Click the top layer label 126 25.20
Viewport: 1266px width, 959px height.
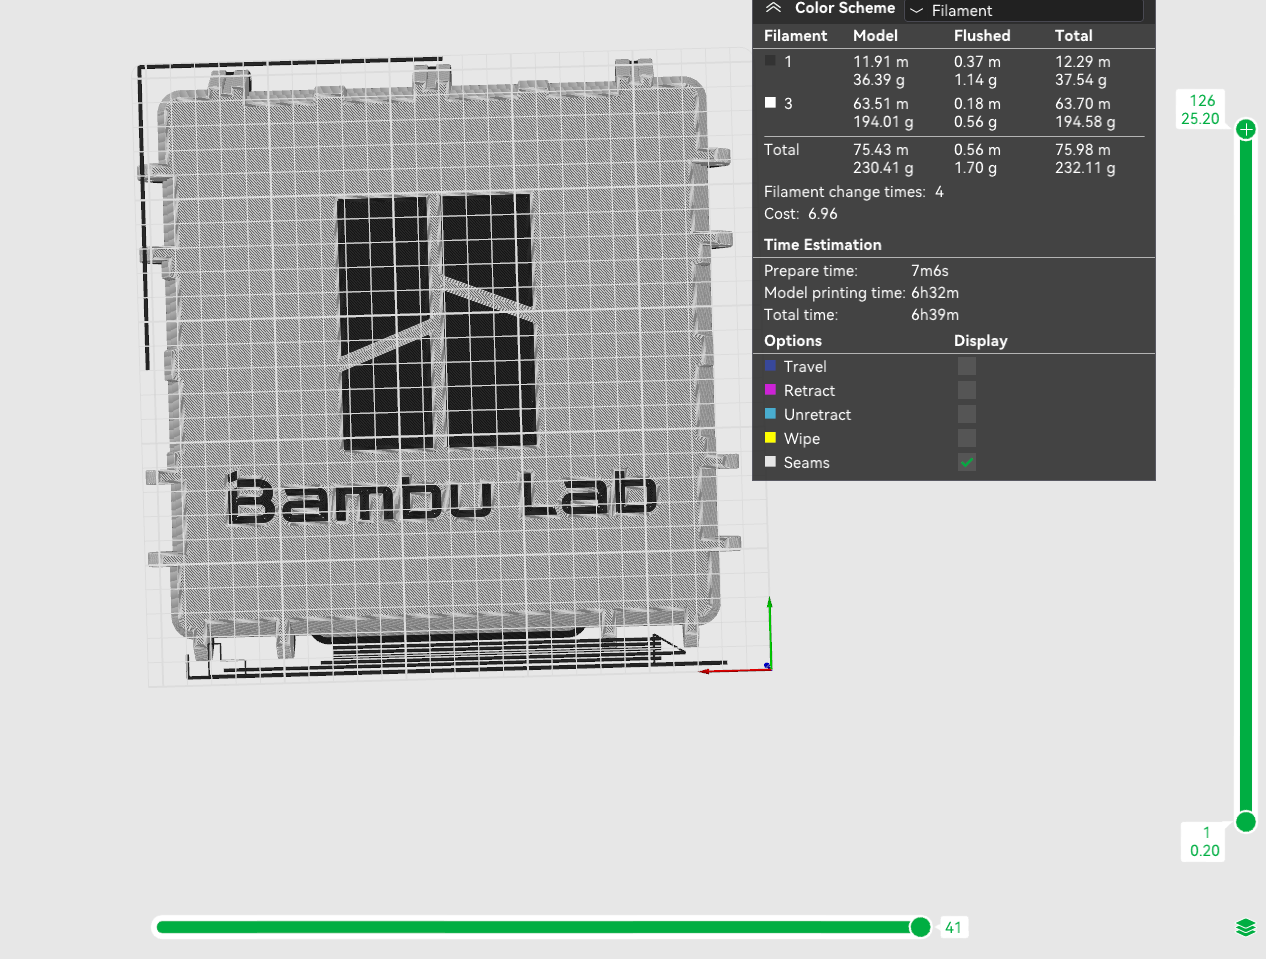(x=1201, y=110)
